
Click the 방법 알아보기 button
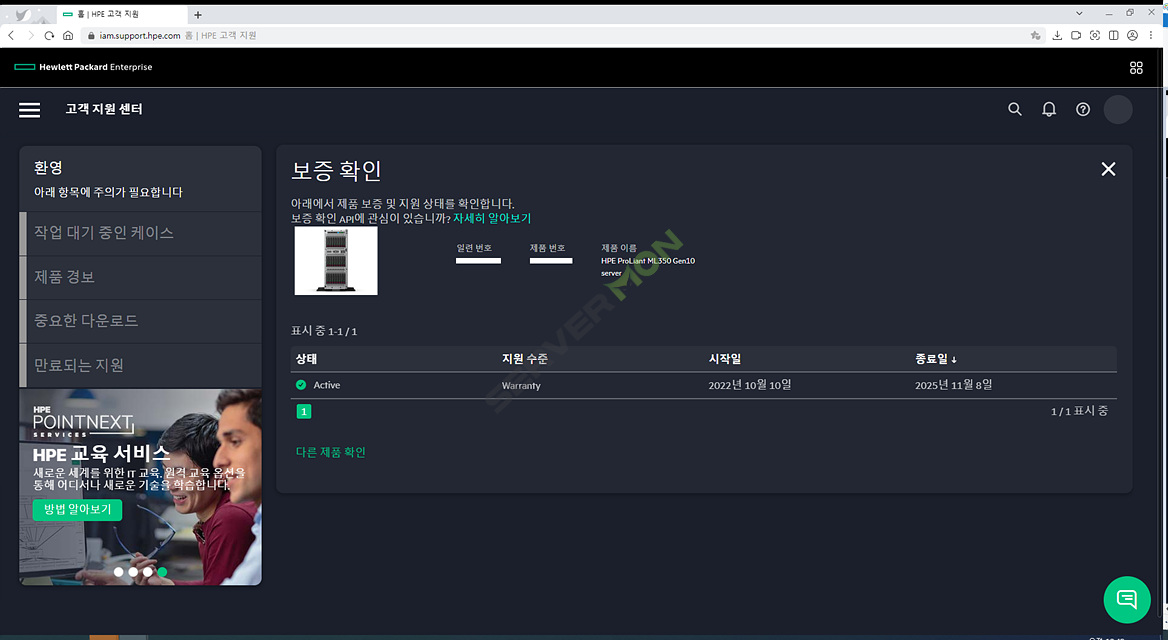point(77,510)
